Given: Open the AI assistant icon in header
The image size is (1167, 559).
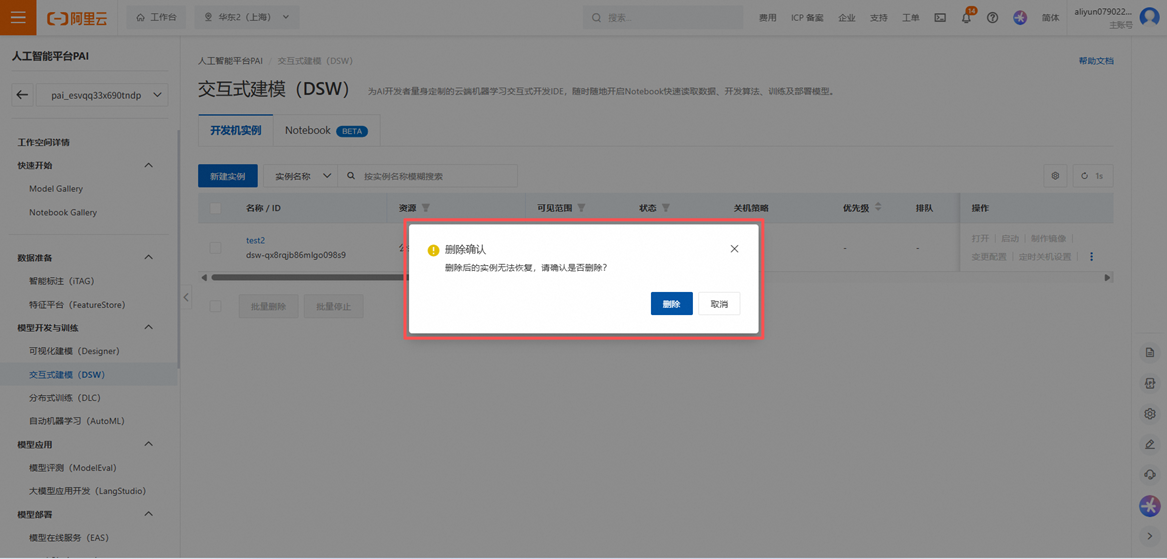Looking at the screenshot, I should tap(1020, 18).
